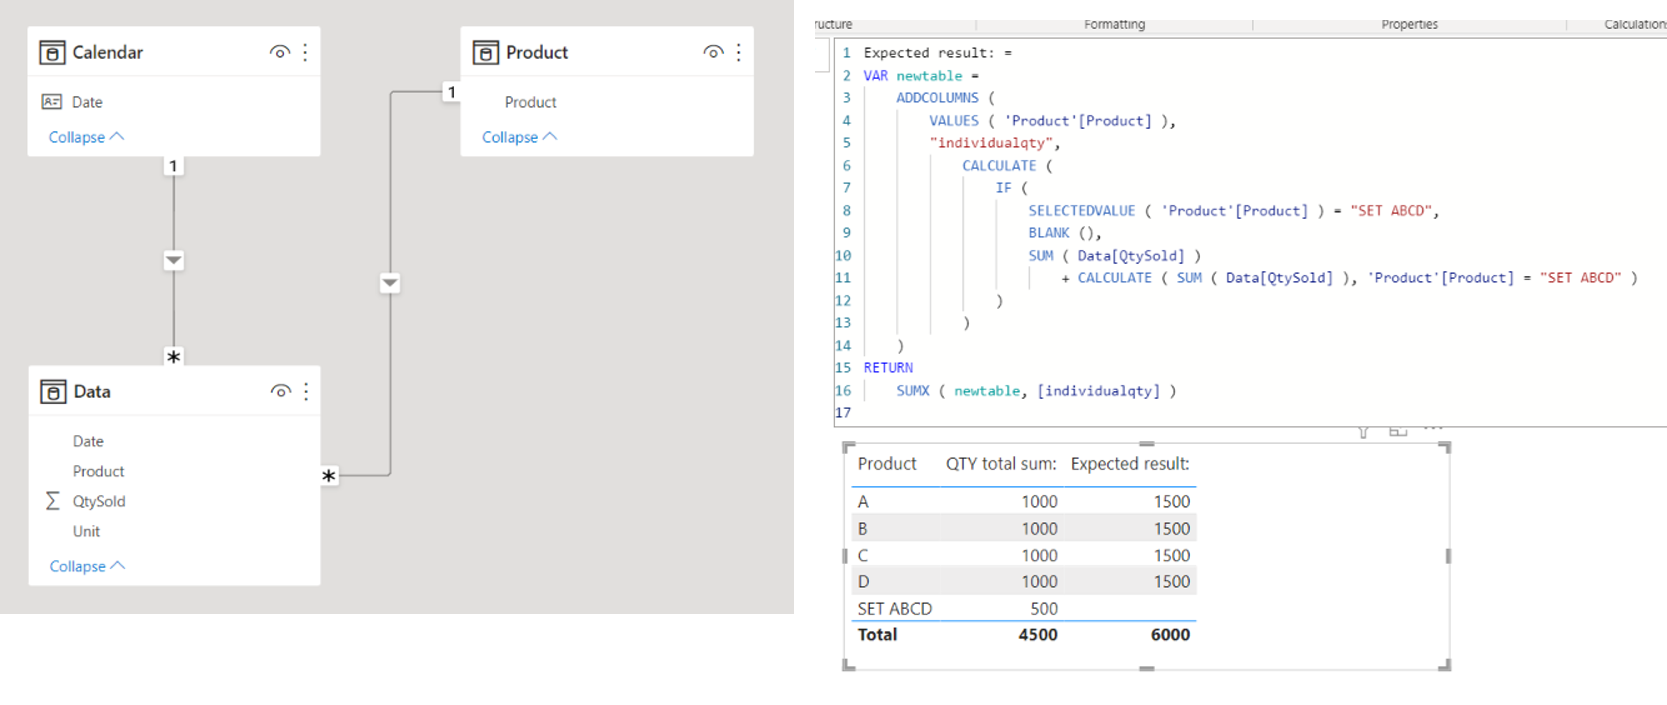
Task: Click the many marker above Data table
Action: tap(174, 356)
